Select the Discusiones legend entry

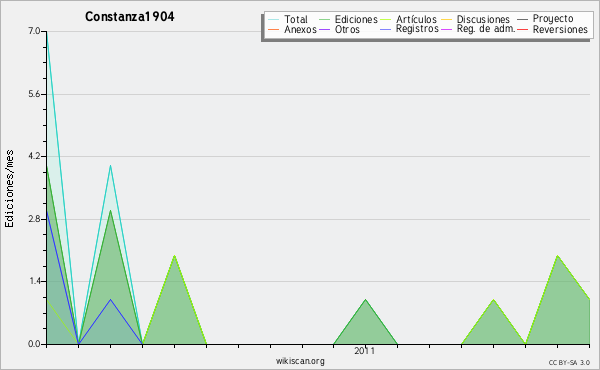coord(483,19)
